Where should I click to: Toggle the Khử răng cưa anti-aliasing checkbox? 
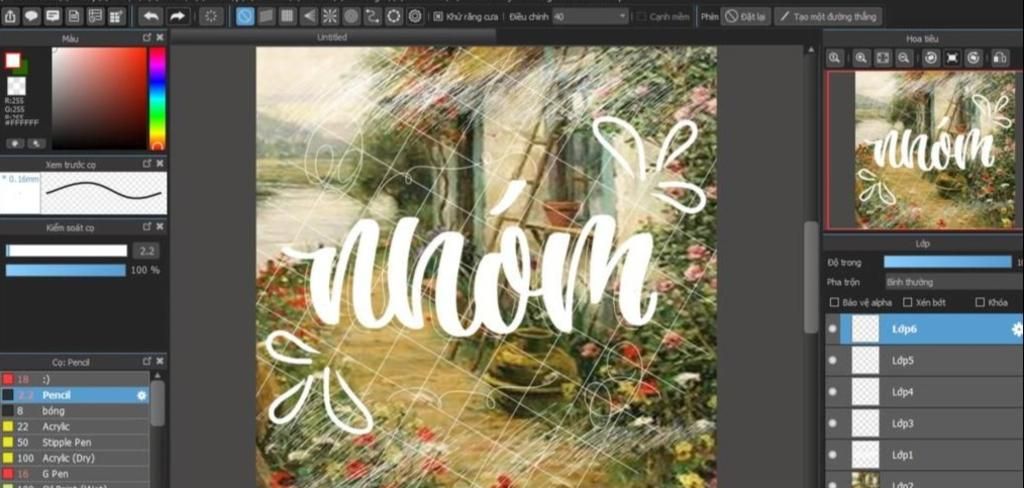(438, 17)
